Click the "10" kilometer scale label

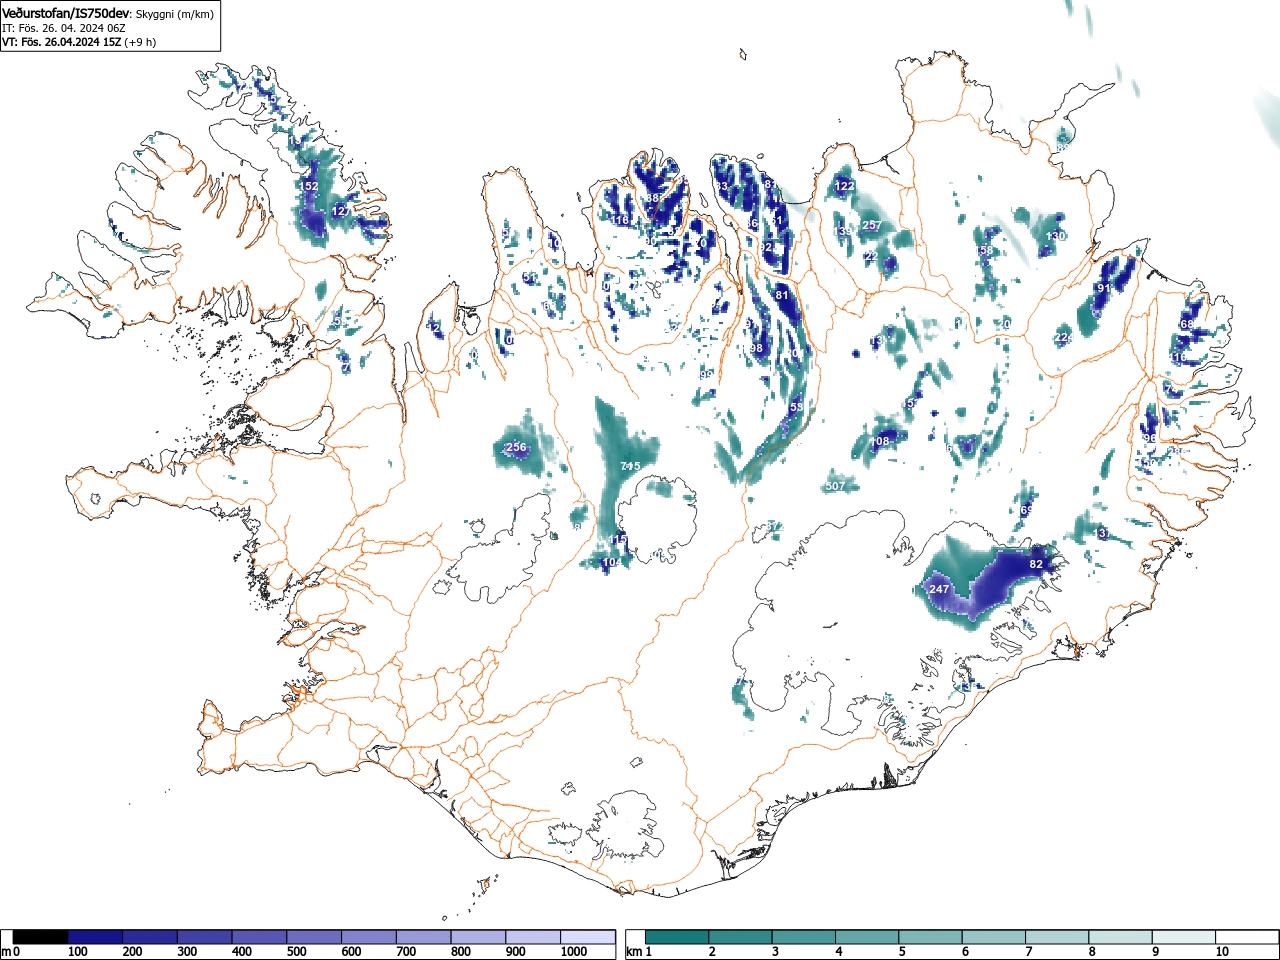(1222, 952)
